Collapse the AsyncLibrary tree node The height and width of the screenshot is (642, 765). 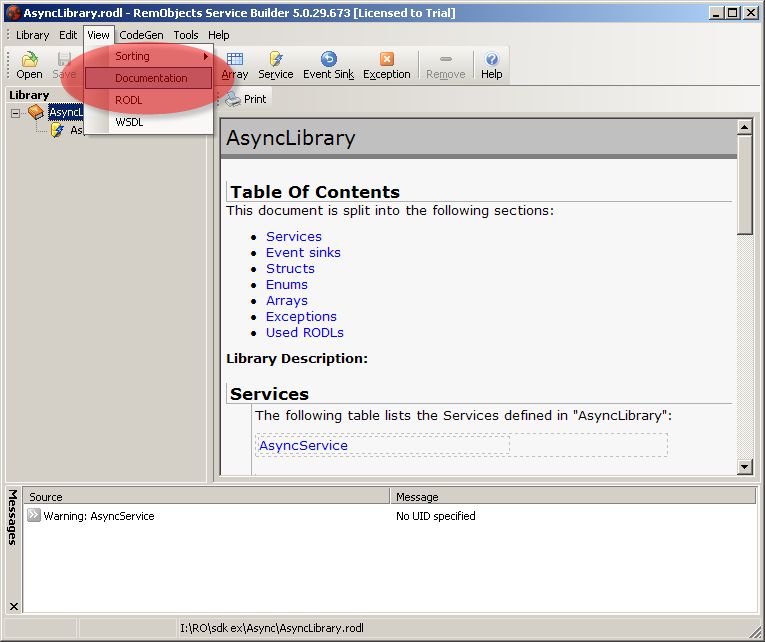16,113
